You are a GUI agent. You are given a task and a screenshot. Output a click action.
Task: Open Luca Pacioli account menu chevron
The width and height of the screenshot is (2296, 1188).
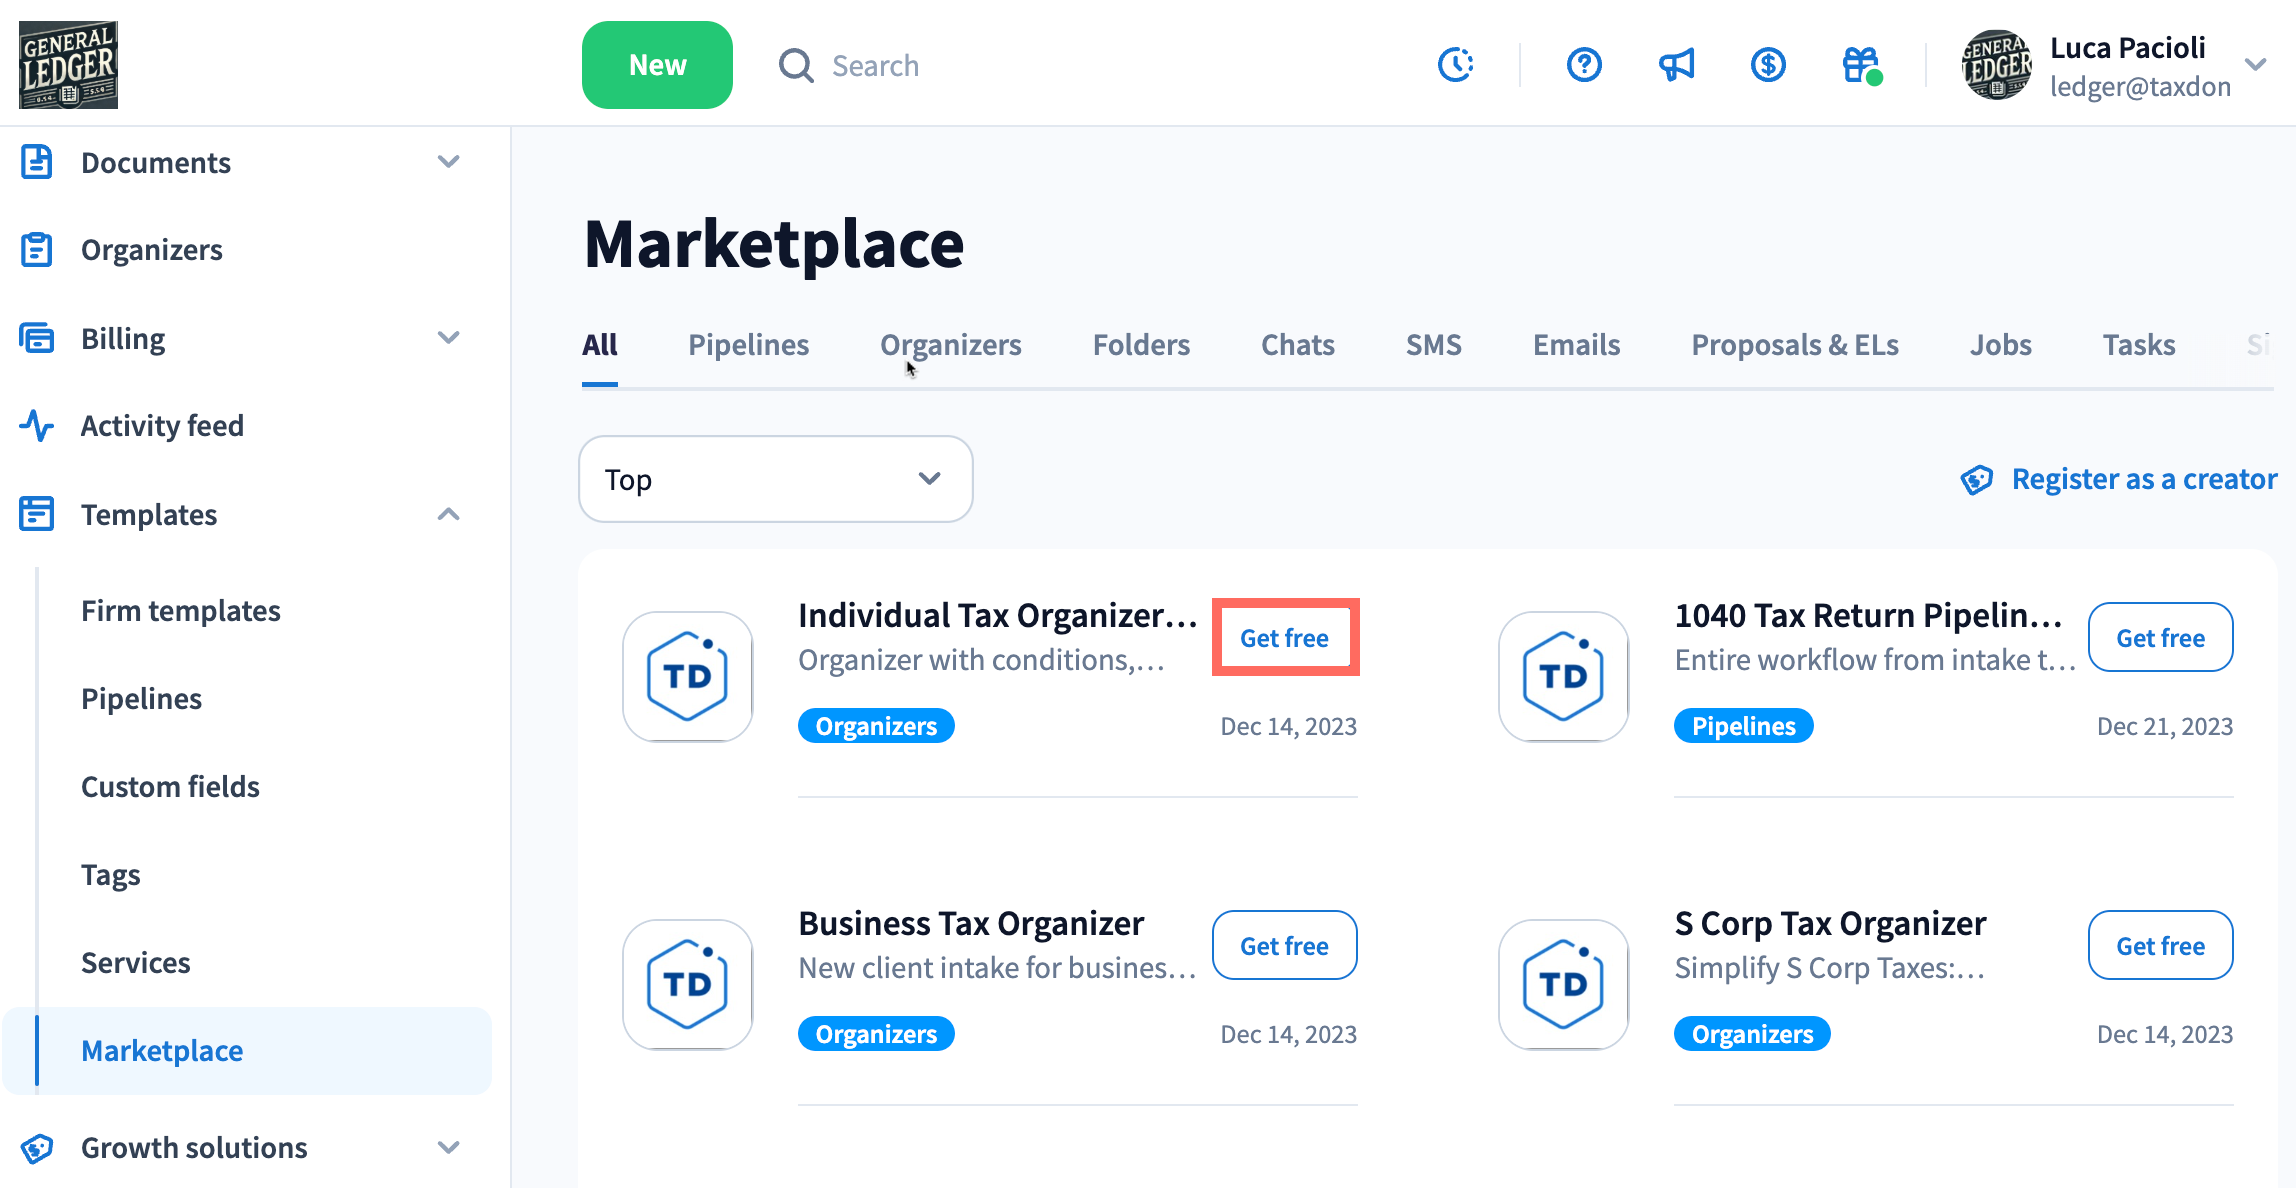(2255, 65)
